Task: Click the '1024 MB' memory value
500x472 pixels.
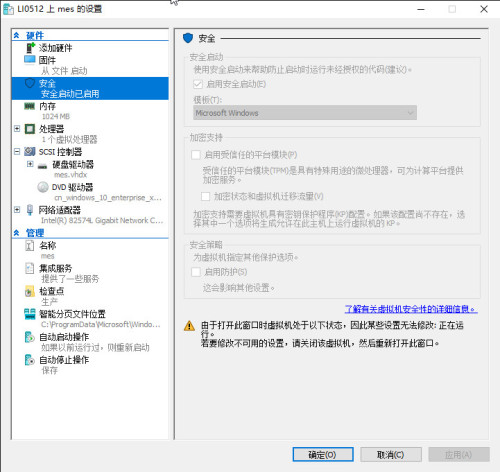Action: [x=56, y=116]
